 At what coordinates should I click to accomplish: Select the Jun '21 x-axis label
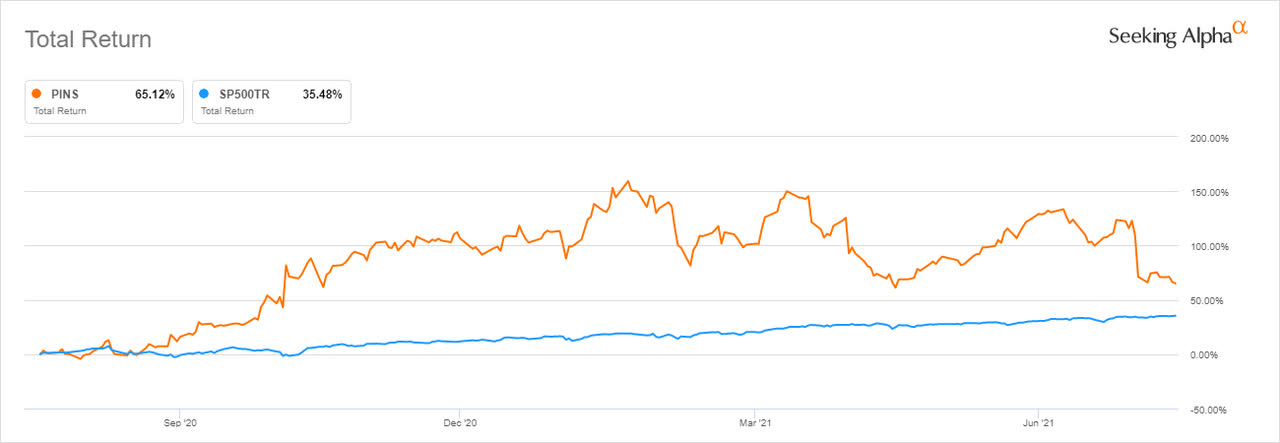pos(1038,424)
